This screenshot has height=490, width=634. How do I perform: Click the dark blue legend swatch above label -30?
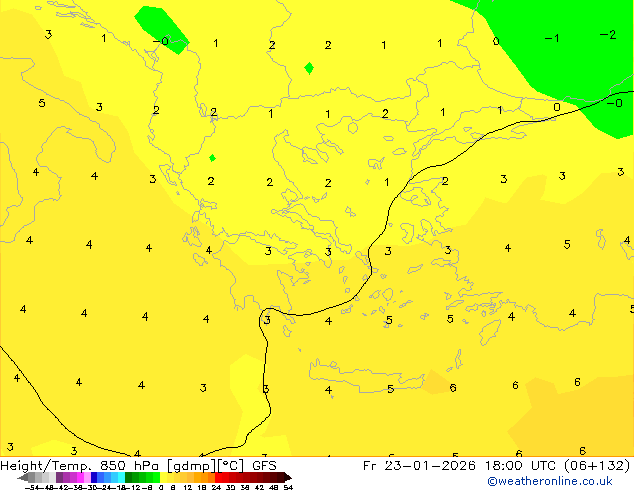coord(94,478)
